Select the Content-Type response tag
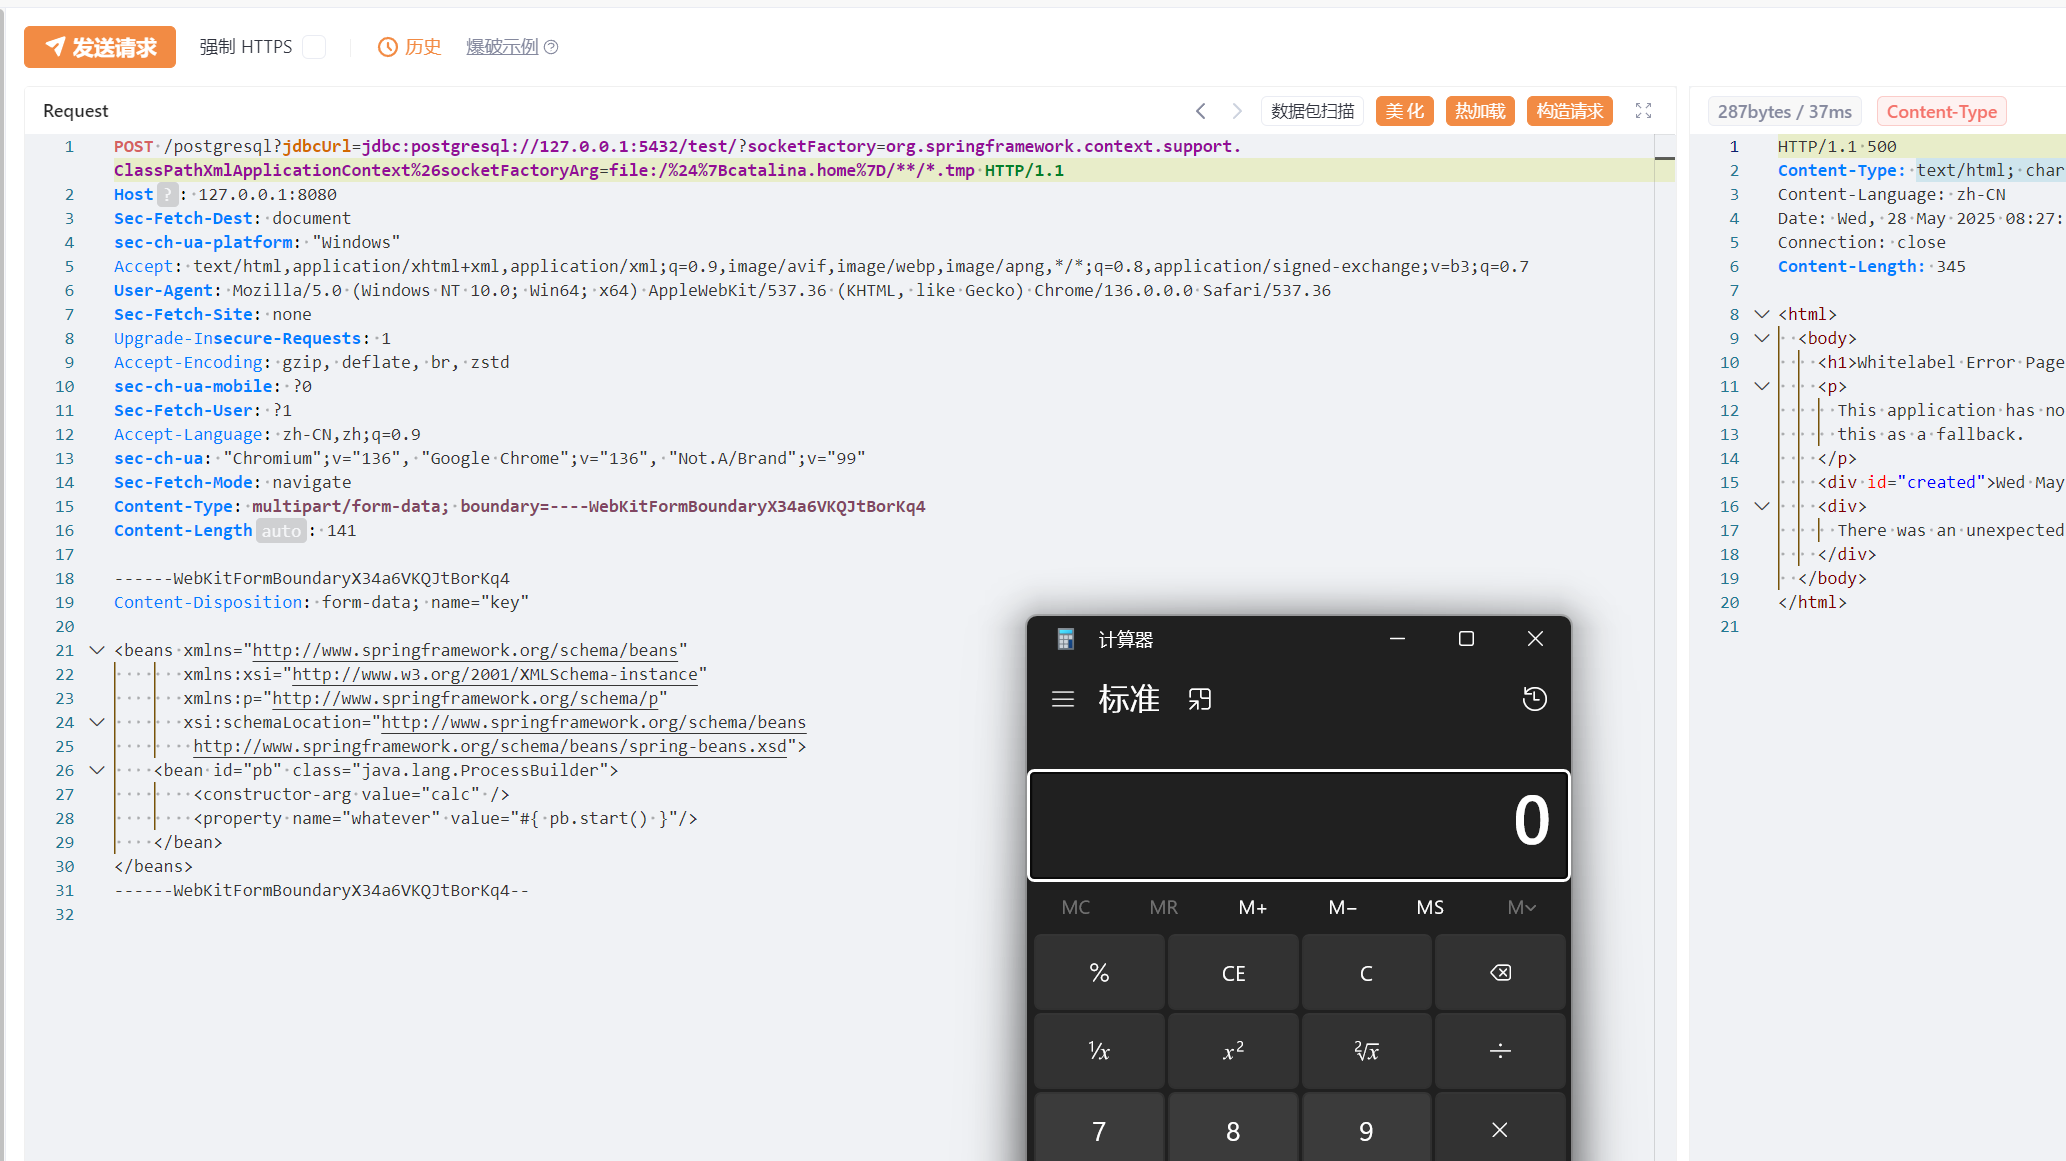This screenshot has height=1161, width=2066. tap(1941, 112)
